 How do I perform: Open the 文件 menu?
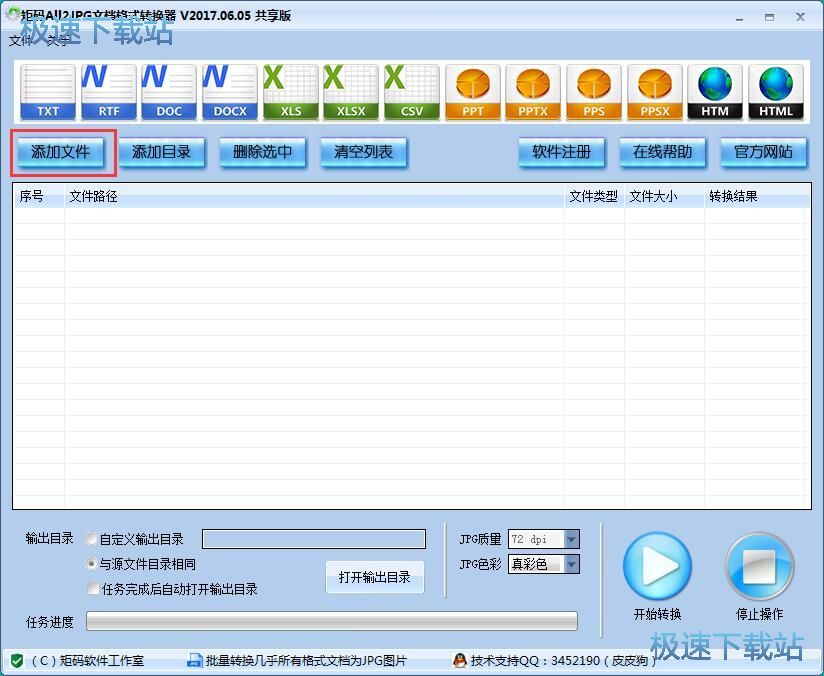point(20,42)
